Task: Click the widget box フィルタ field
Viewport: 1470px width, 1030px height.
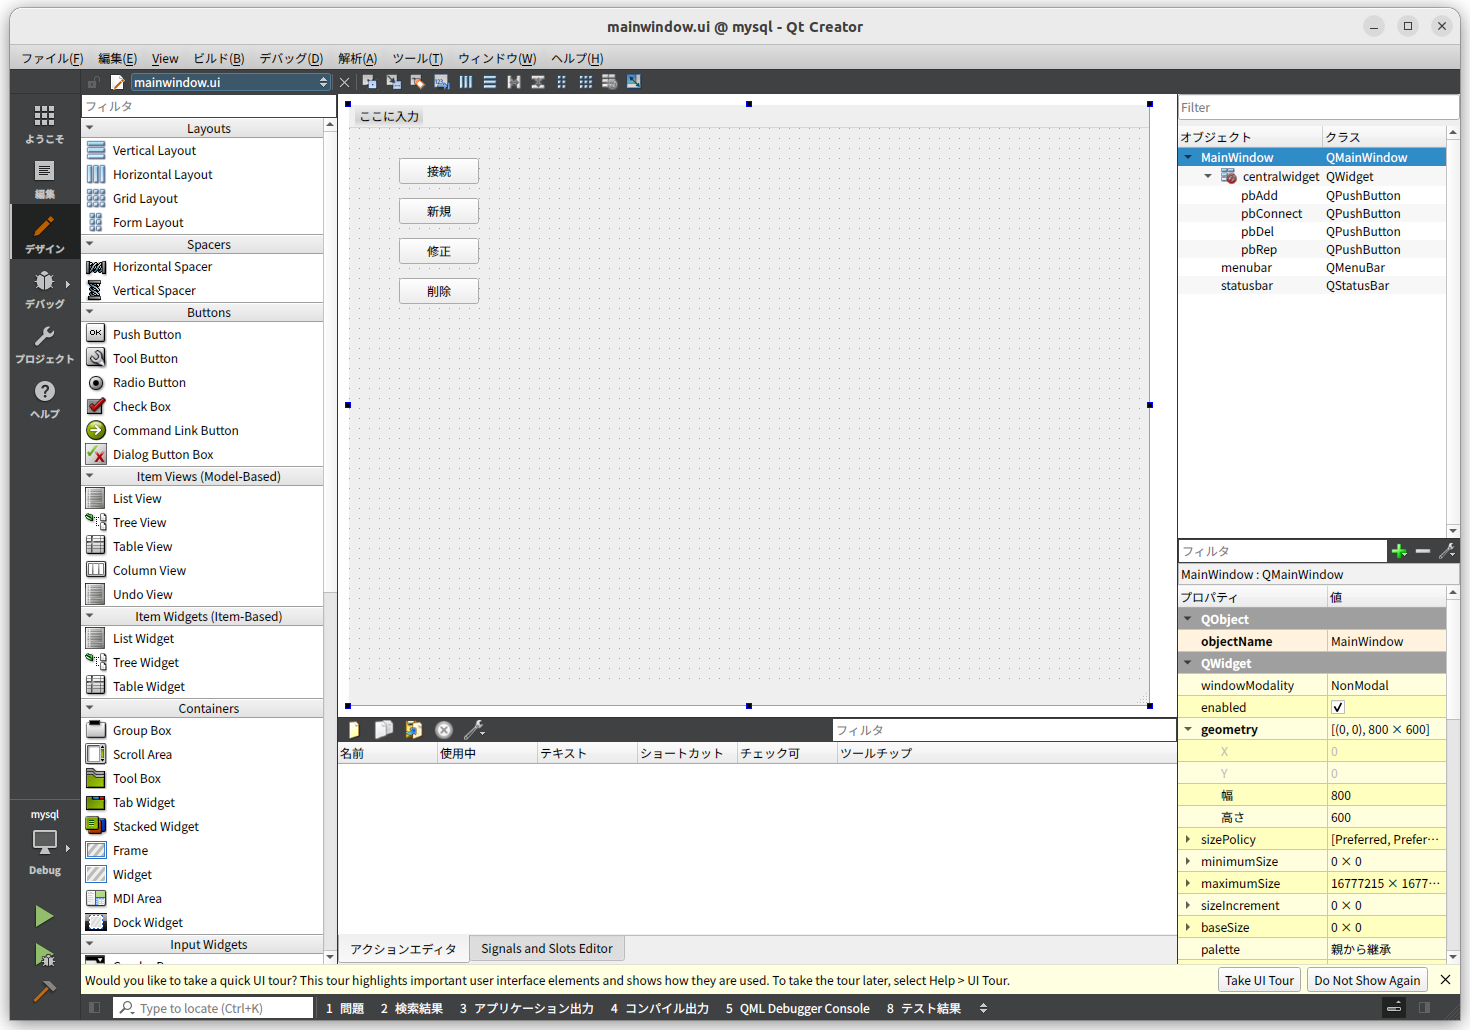Action: pos(208,106)
